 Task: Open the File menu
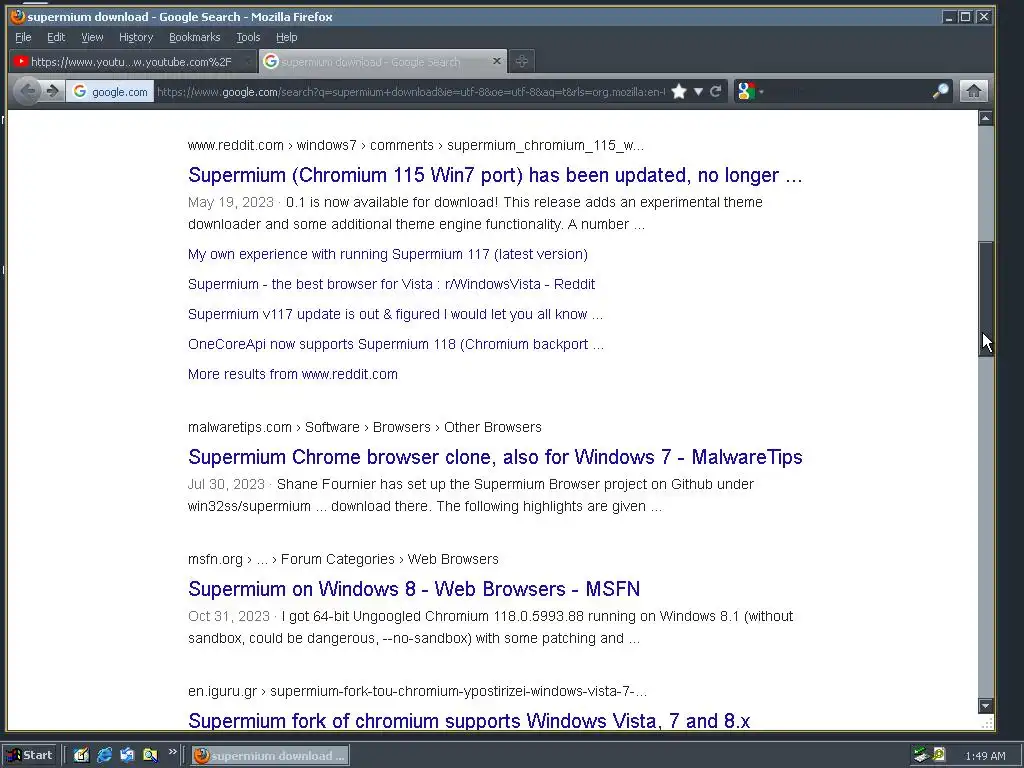tap(23, 37)
